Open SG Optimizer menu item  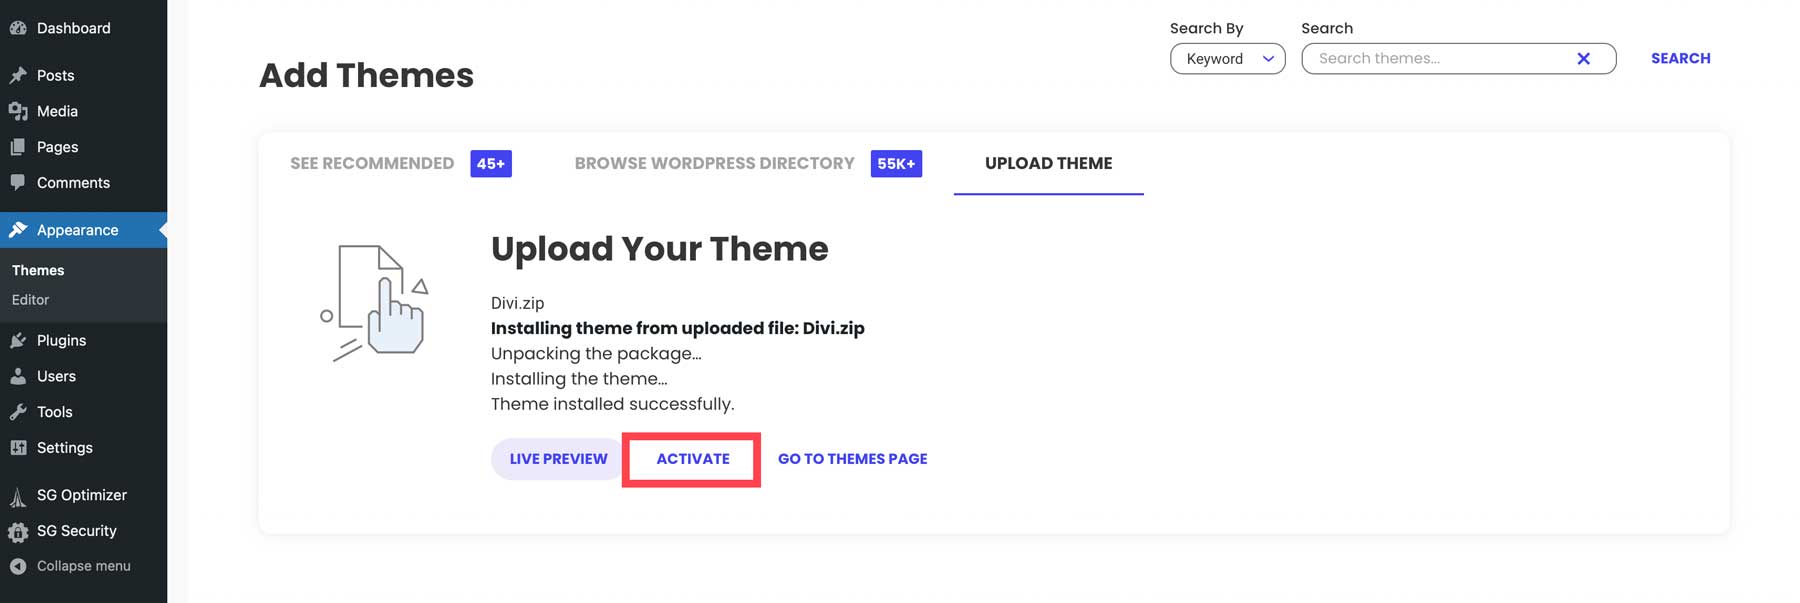pyautogui.click(x=83, y=495)
